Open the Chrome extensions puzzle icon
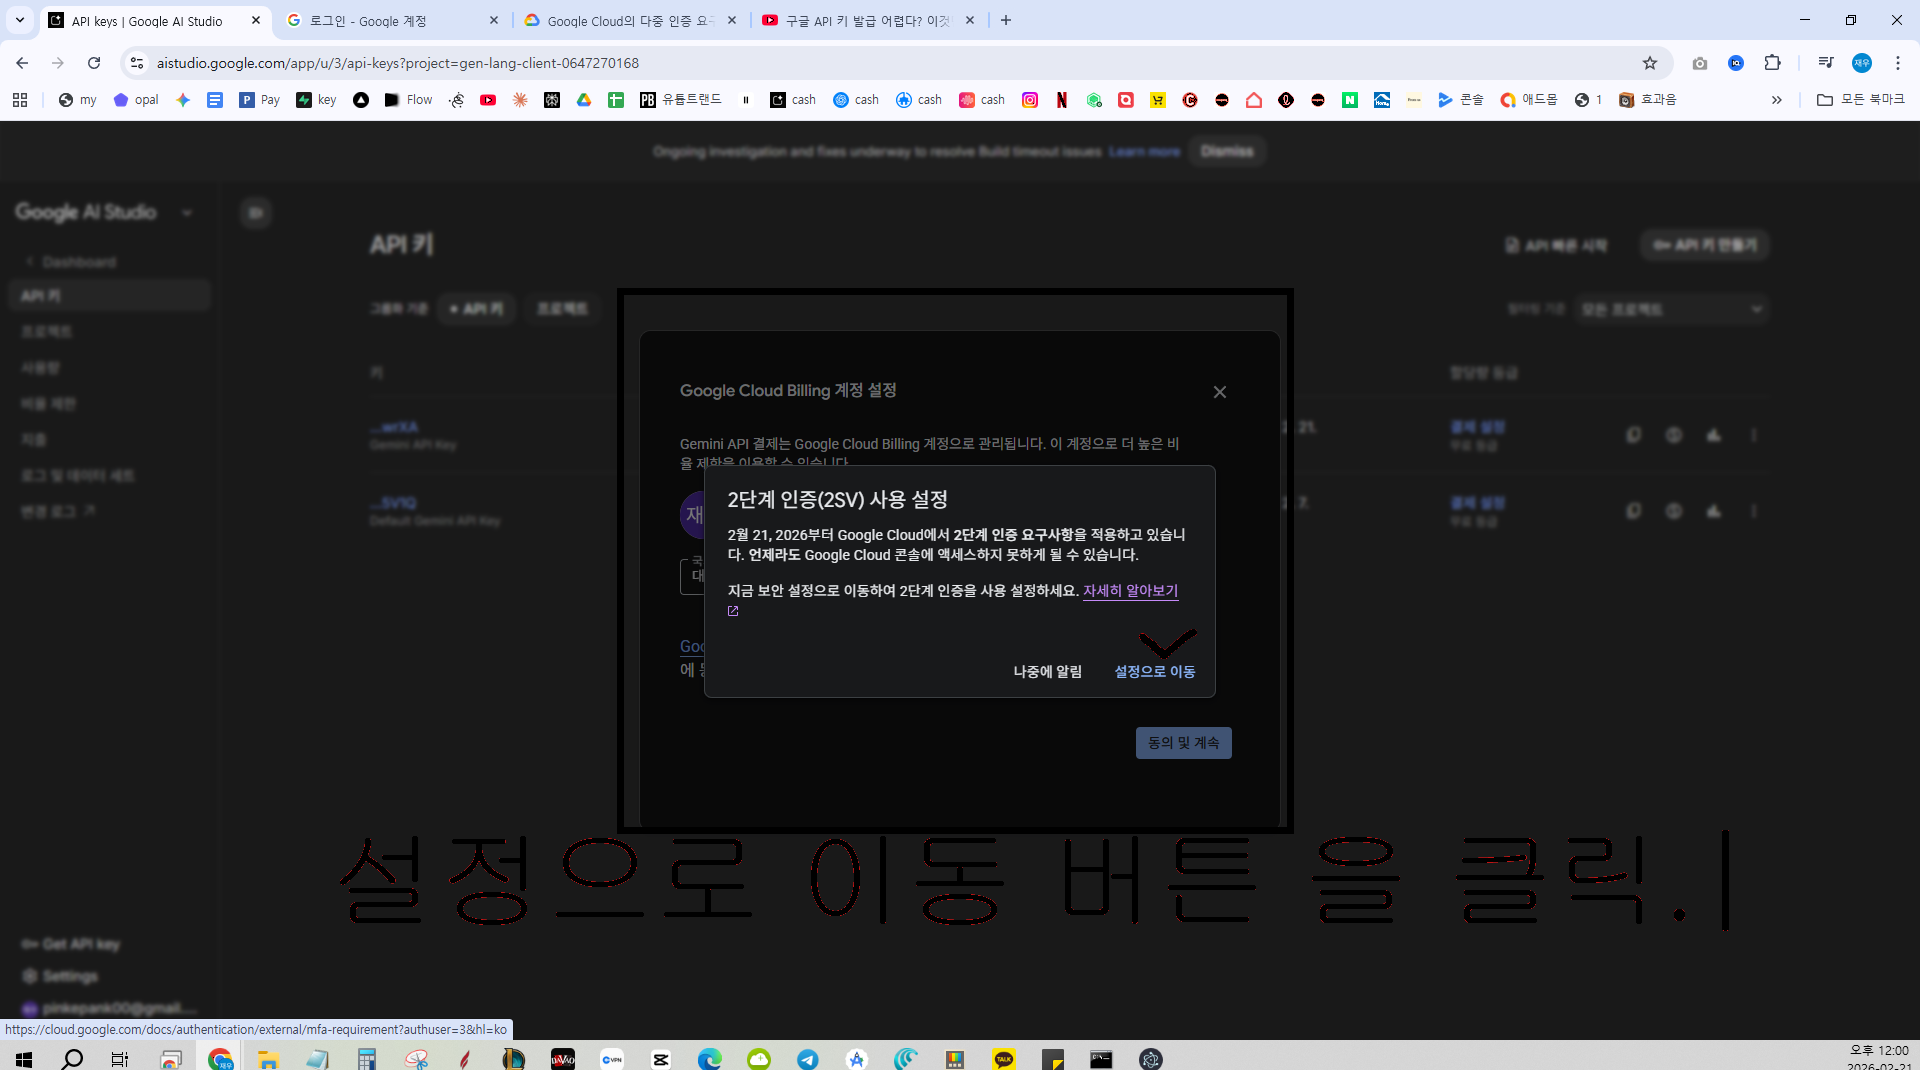 click(x=1772, y=63)
